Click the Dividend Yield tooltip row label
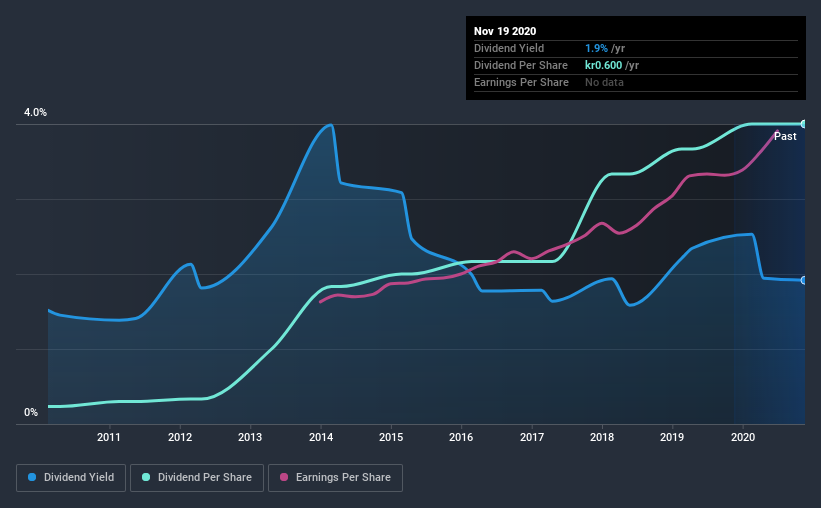The image size is (821, 508). (509, 48)
